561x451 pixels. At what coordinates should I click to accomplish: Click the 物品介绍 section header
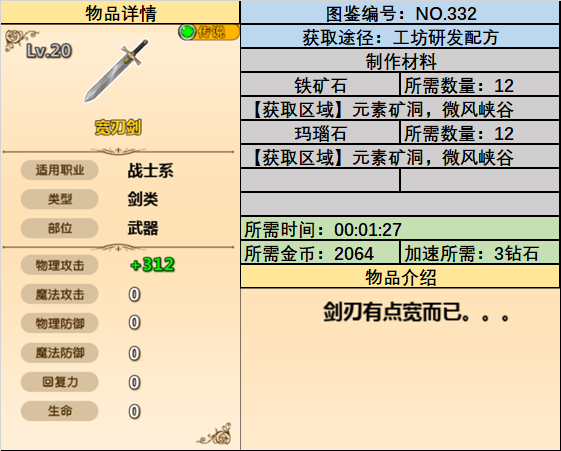click(400, 276)
